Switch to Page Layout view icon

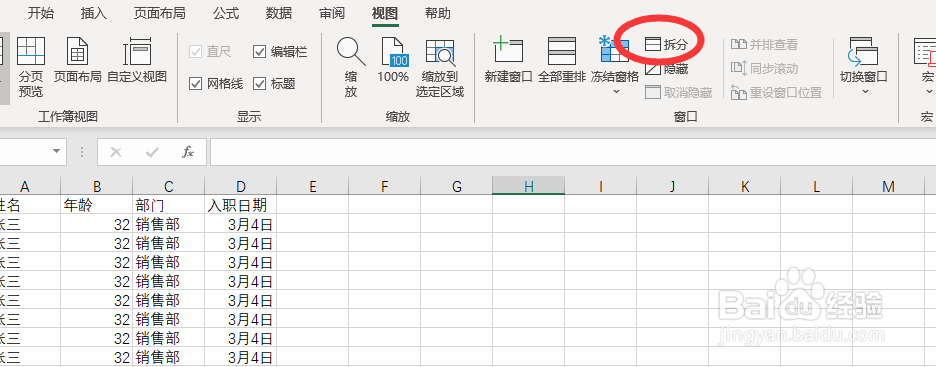coord(78,51)
